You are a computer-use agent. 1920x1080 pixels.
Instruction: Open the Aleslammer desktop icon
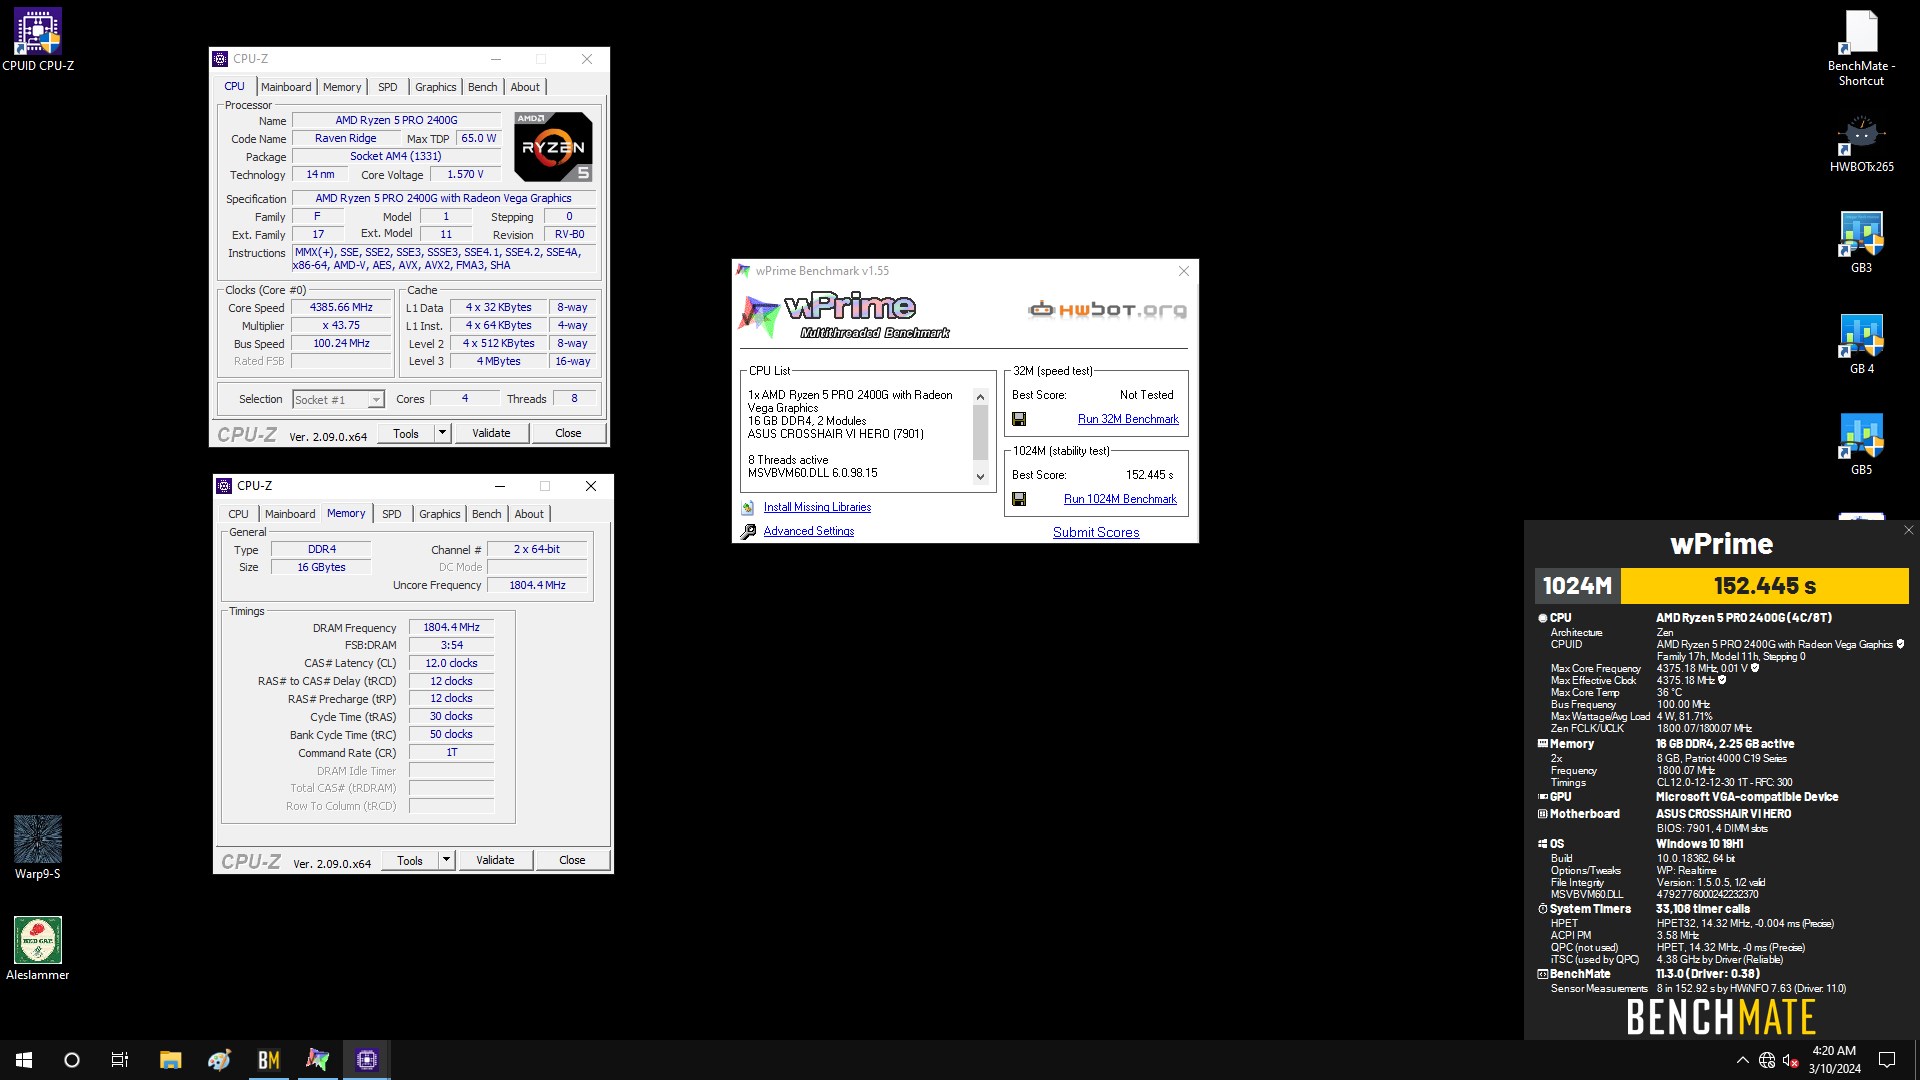click(38, 948)
